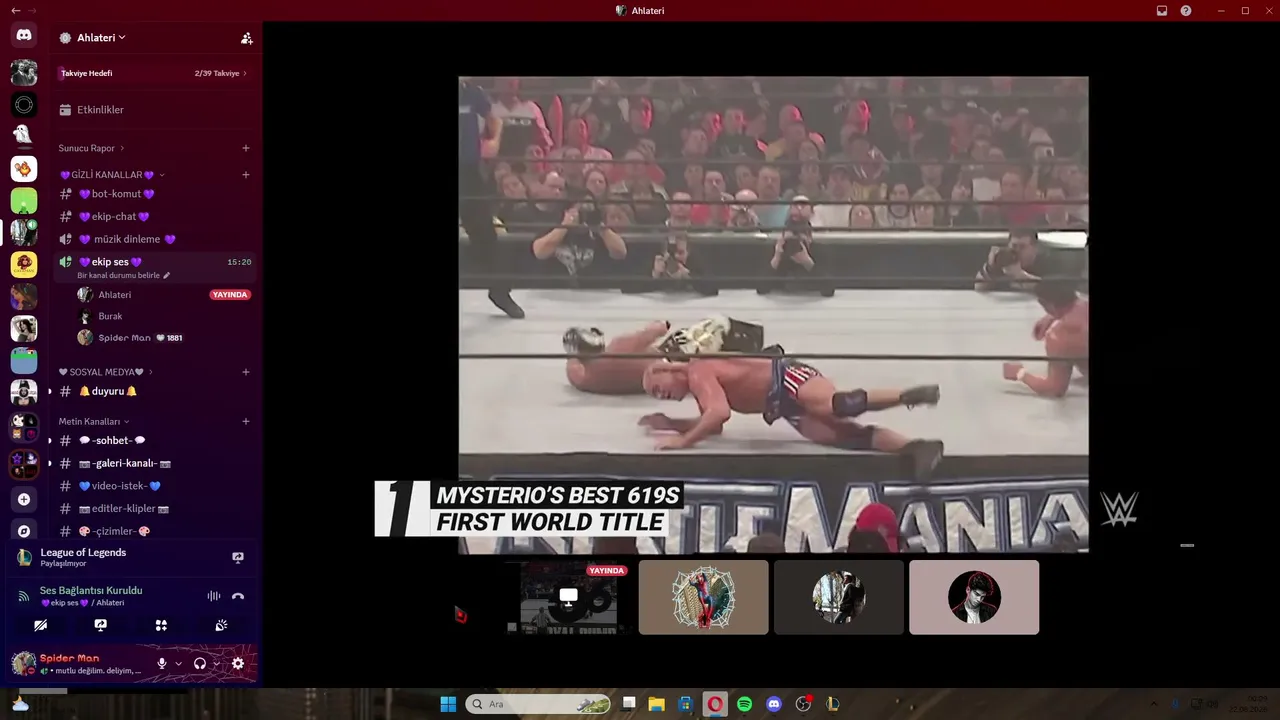Mute the microphone

[162, 663]
